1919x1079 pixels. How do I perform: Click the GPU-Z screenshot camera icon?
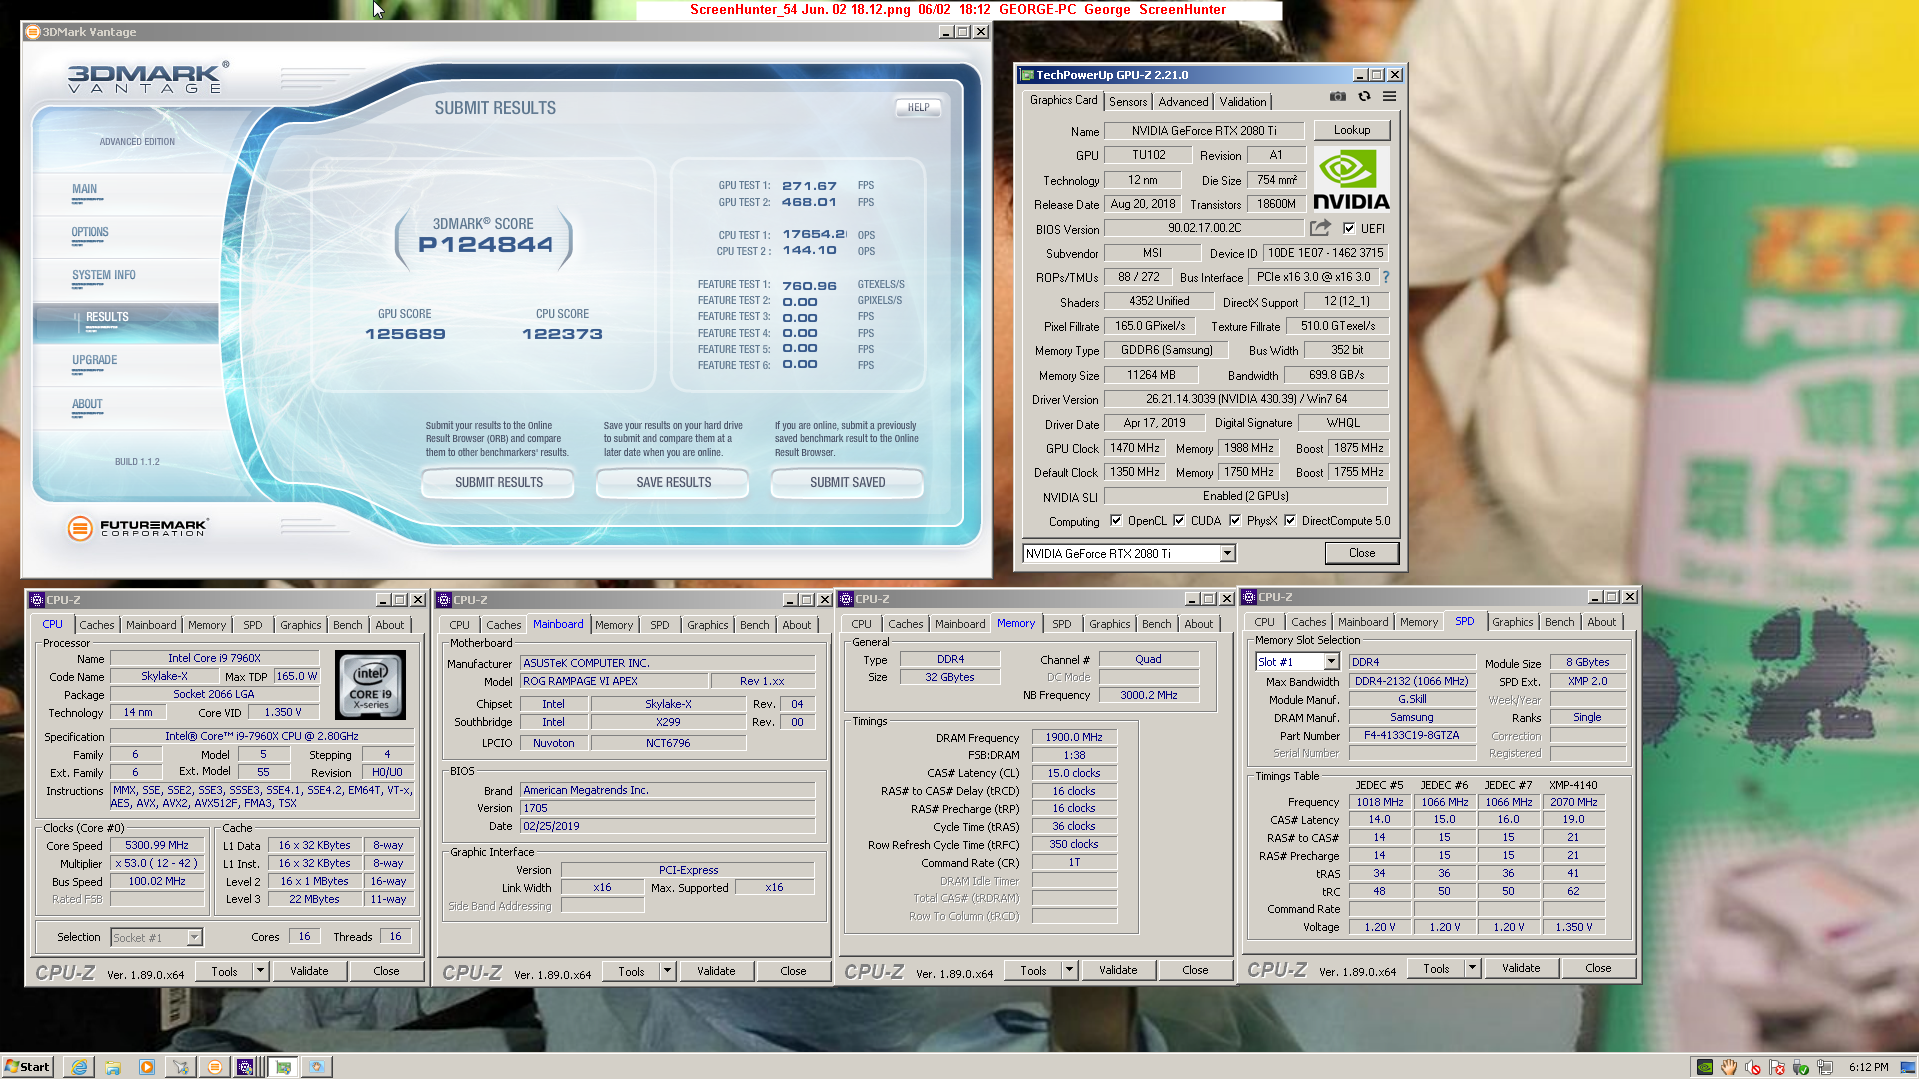tap(1337, 97)
